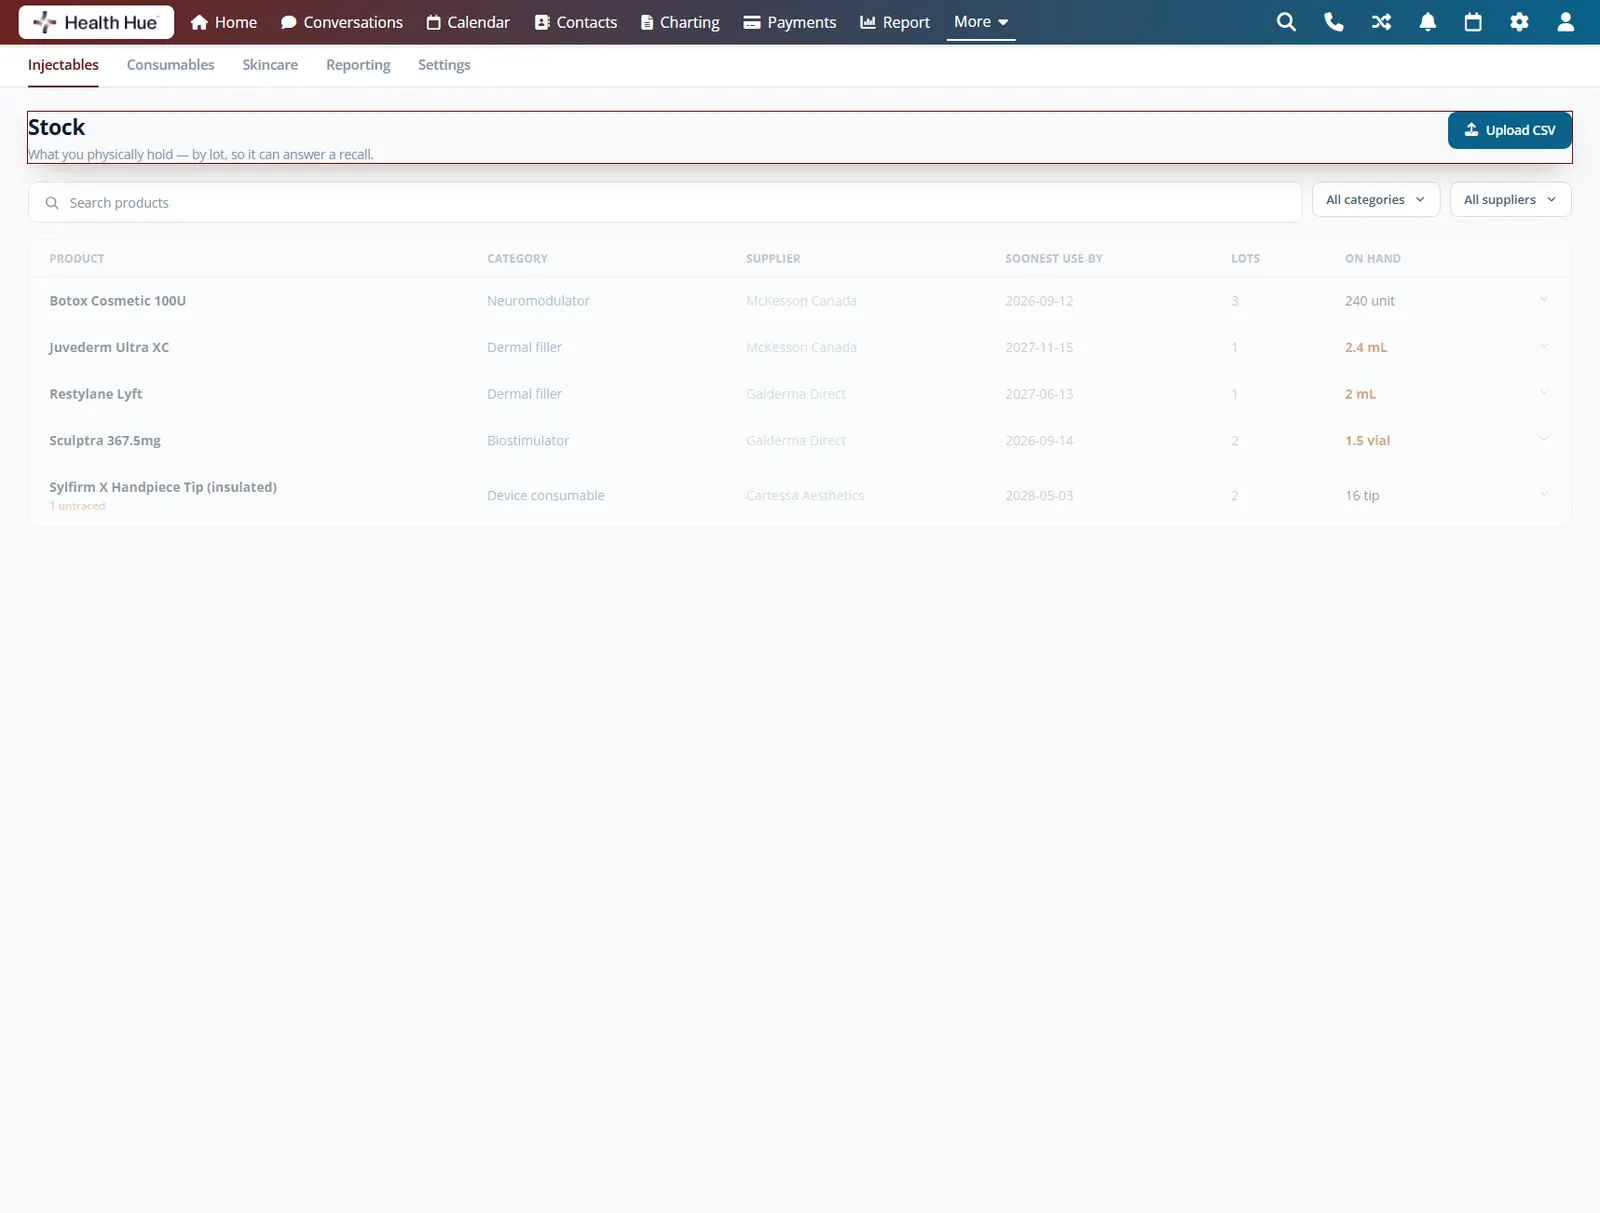Select the Injectables tab
Screen dimensions: 1600x1213
coord(63,65)
